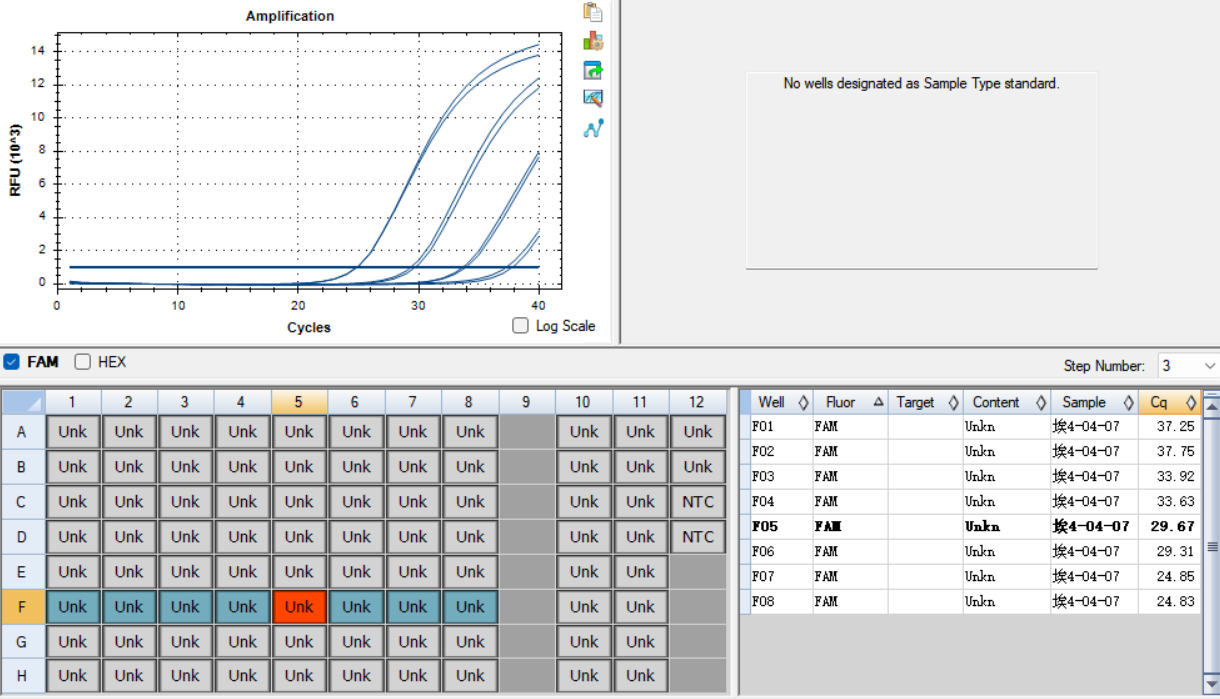
Task: Select the orange highlighted well F5
Action: (299, 607)
